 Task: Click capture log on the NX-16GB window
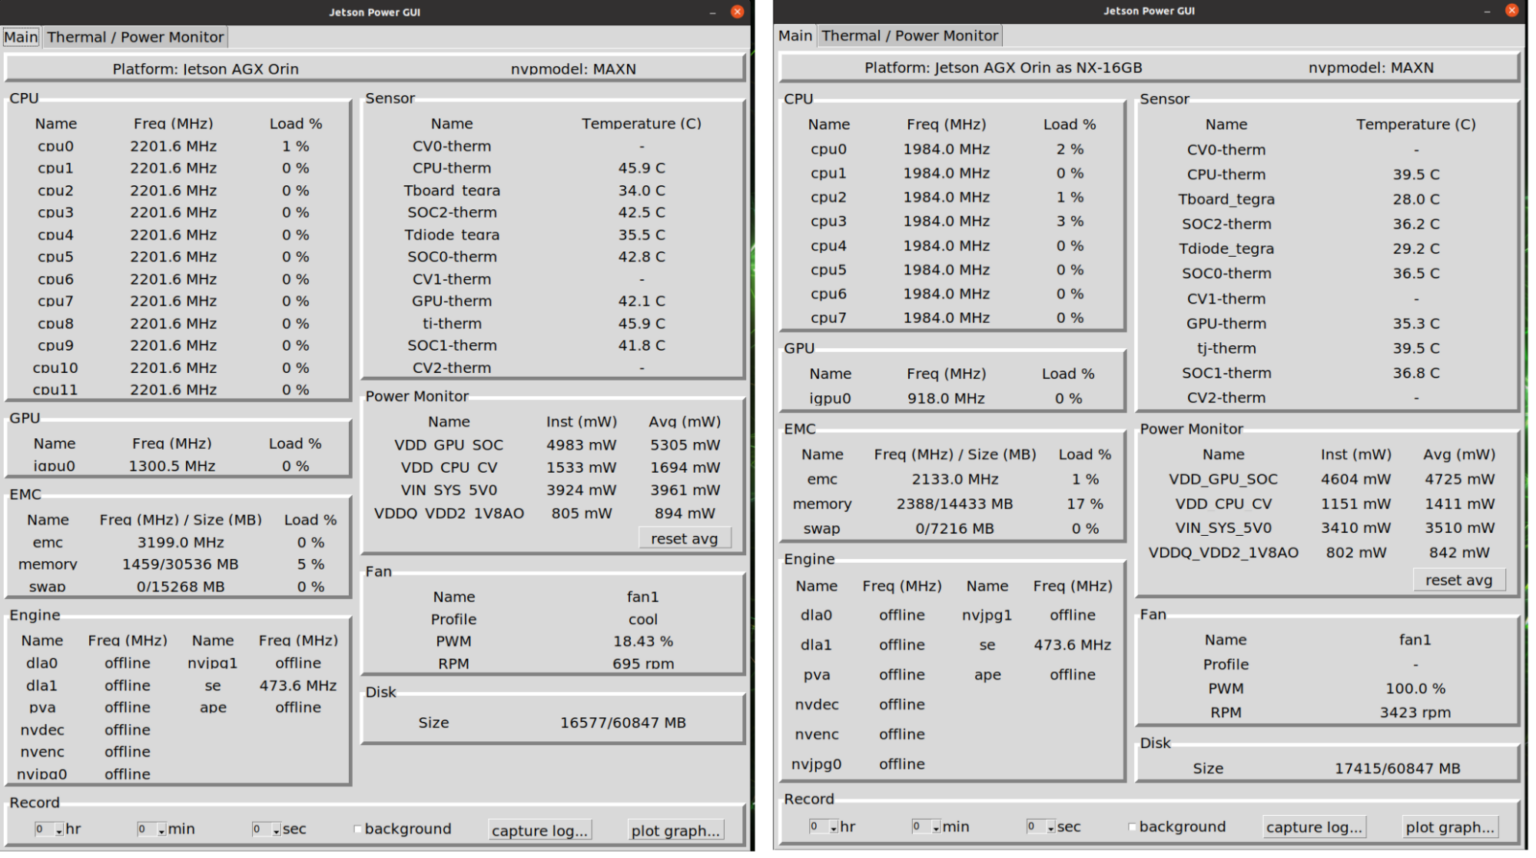(1314, 826)
